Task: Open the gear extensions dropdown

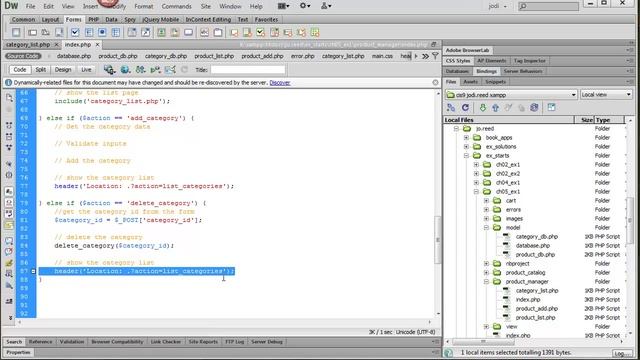Action: (305, 6)
